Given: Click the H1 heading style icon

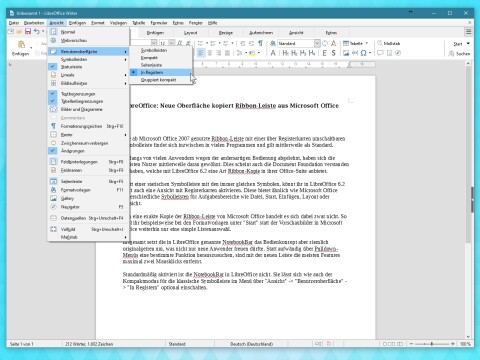Looking at the screenshot, I should pyautogui.click(x=286, y=53).
